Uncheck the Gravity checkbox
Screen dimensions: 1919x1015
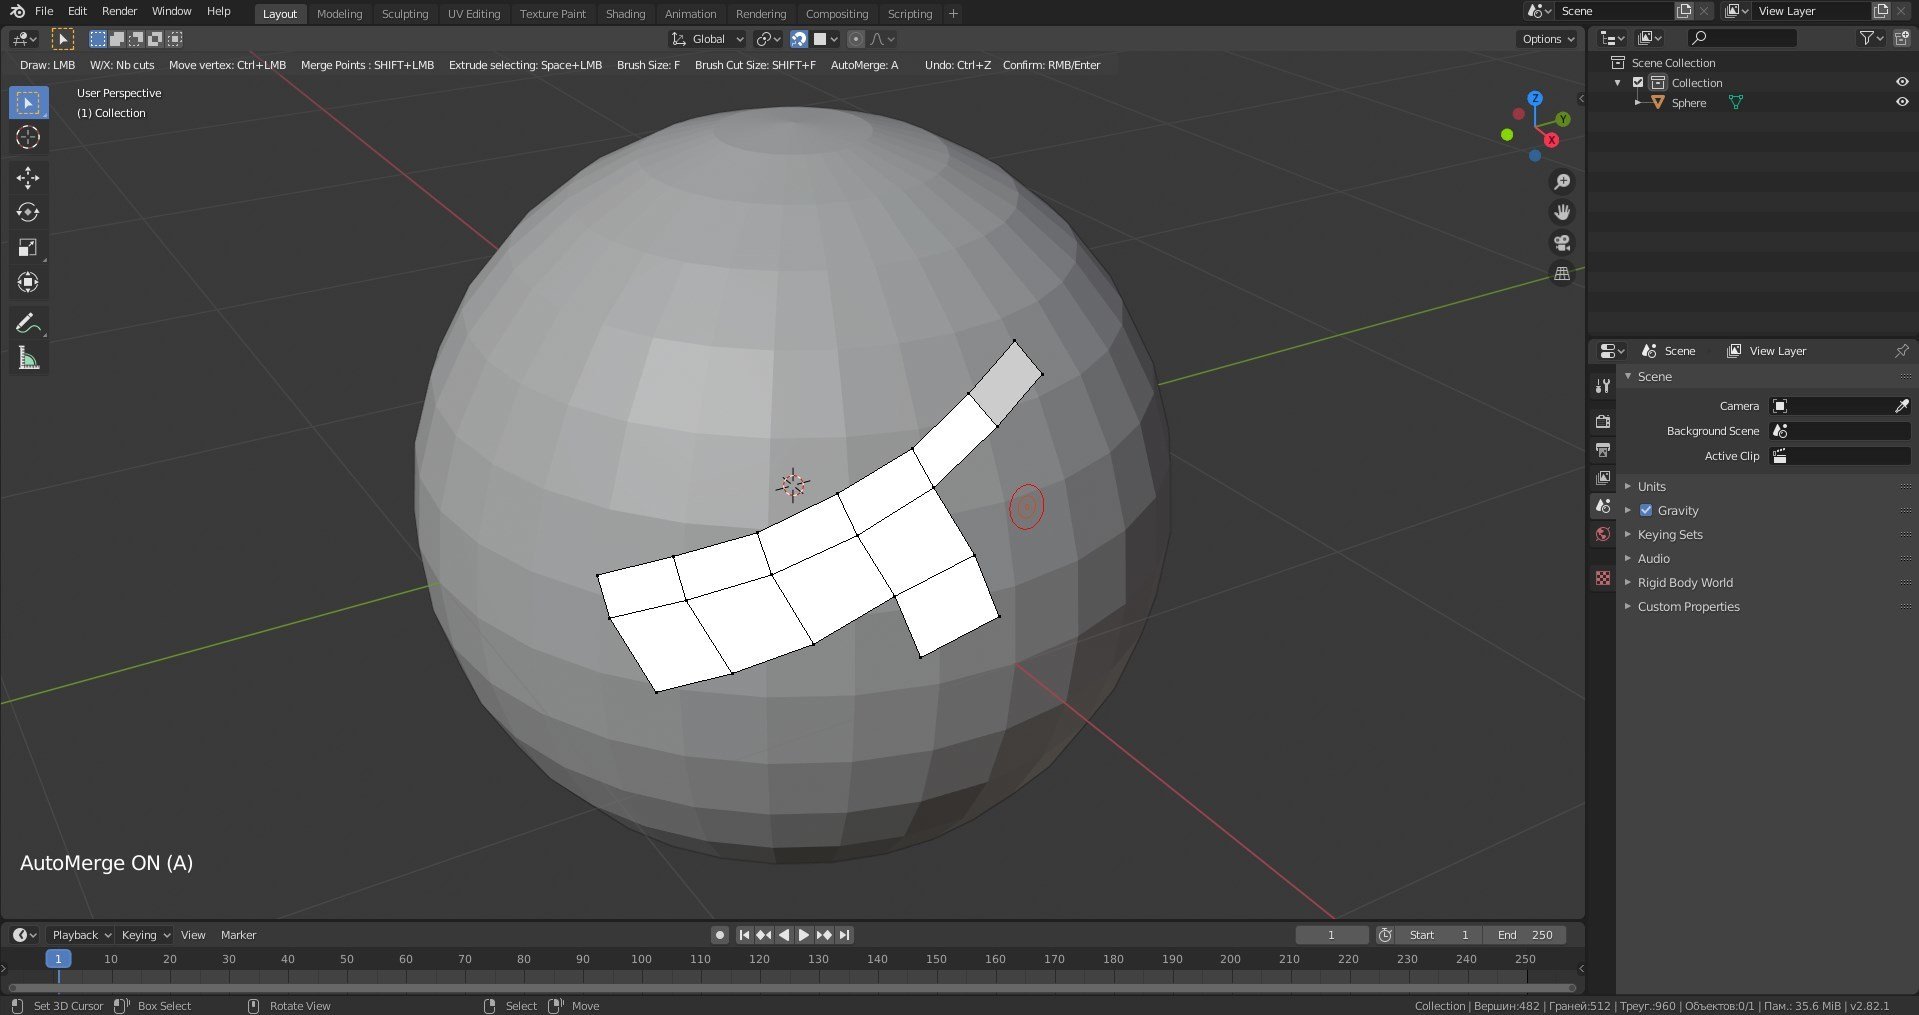[x=1645, y=510]
